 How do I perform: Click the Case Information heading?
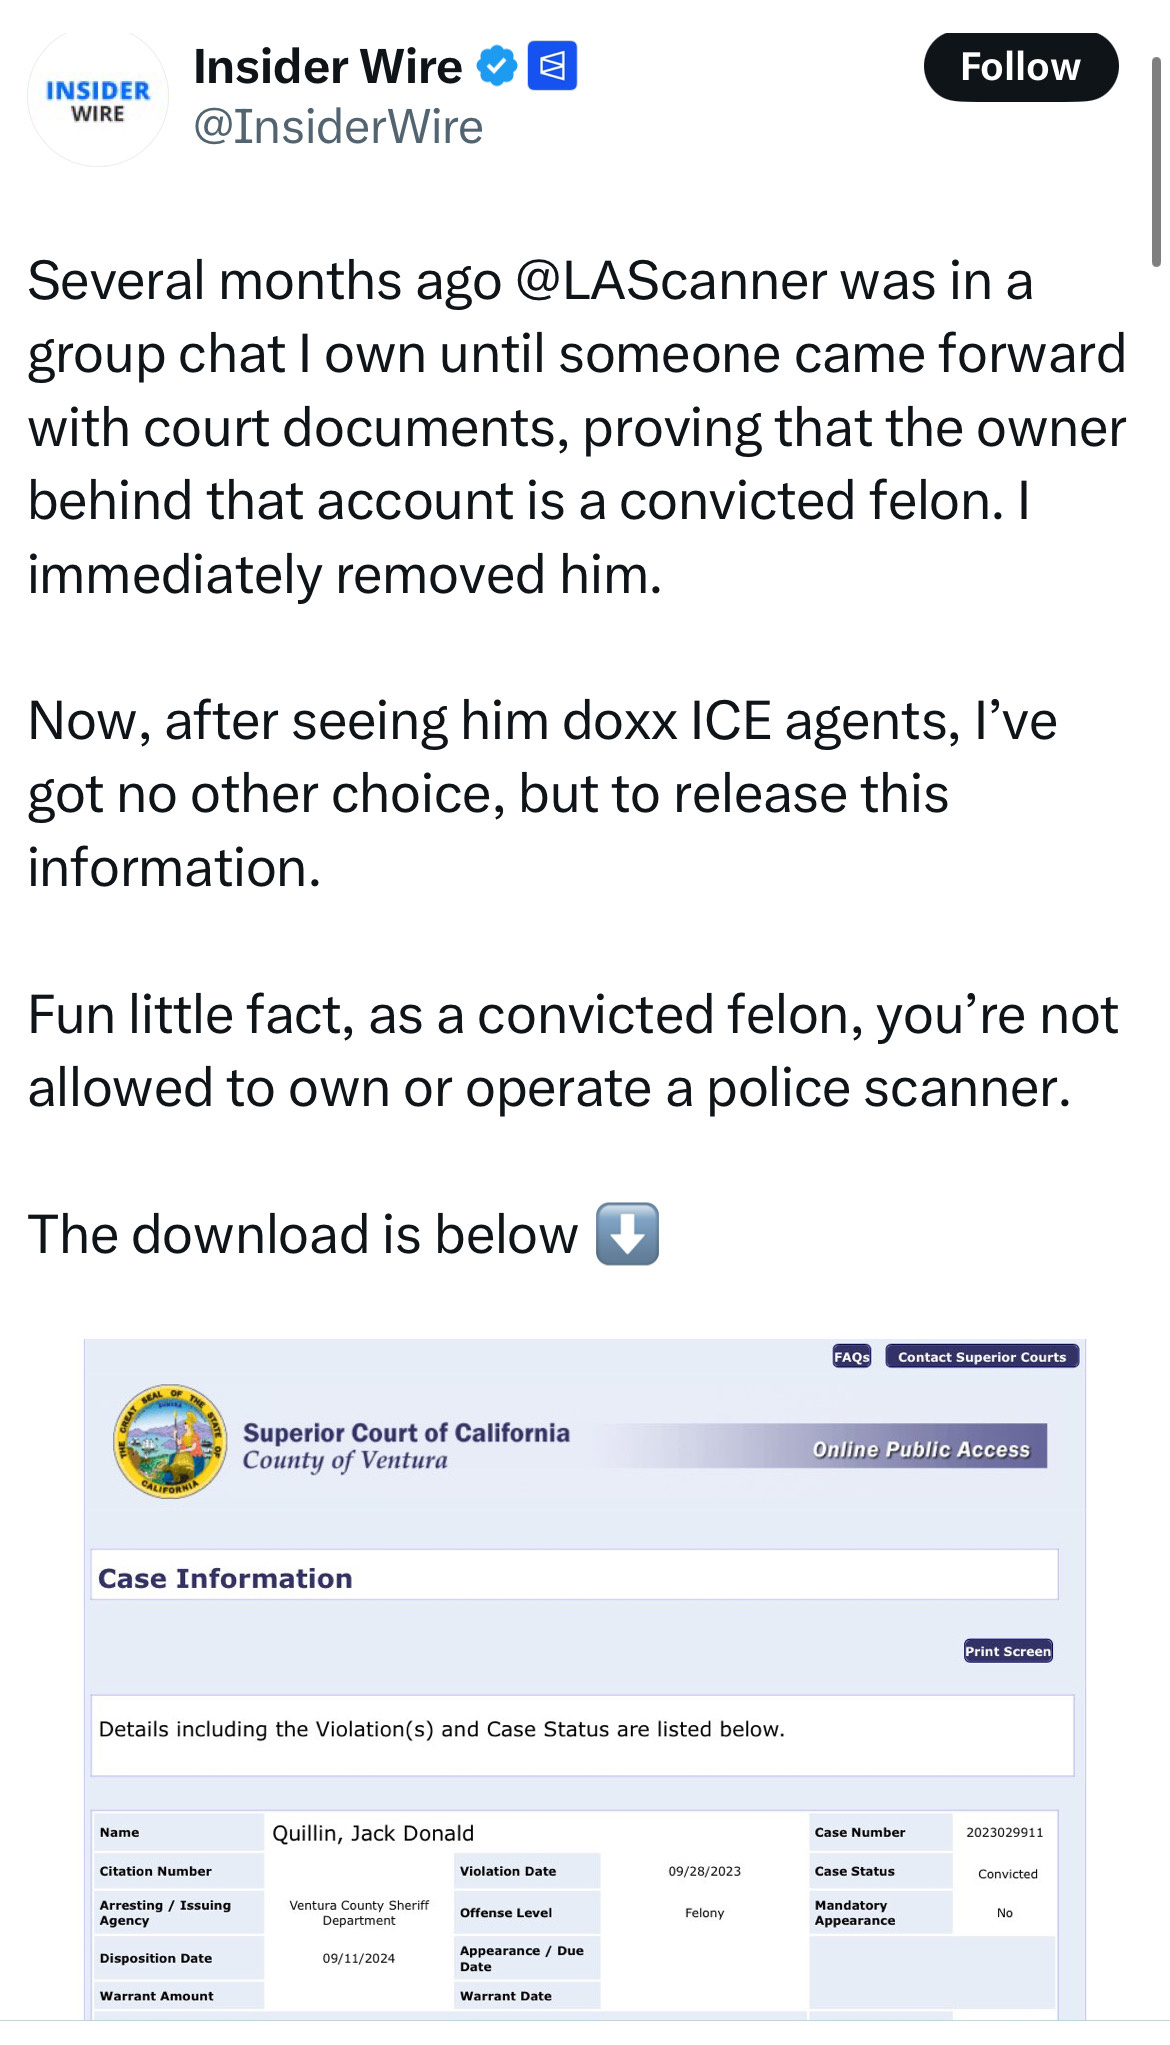click(x=225, y=1578)
